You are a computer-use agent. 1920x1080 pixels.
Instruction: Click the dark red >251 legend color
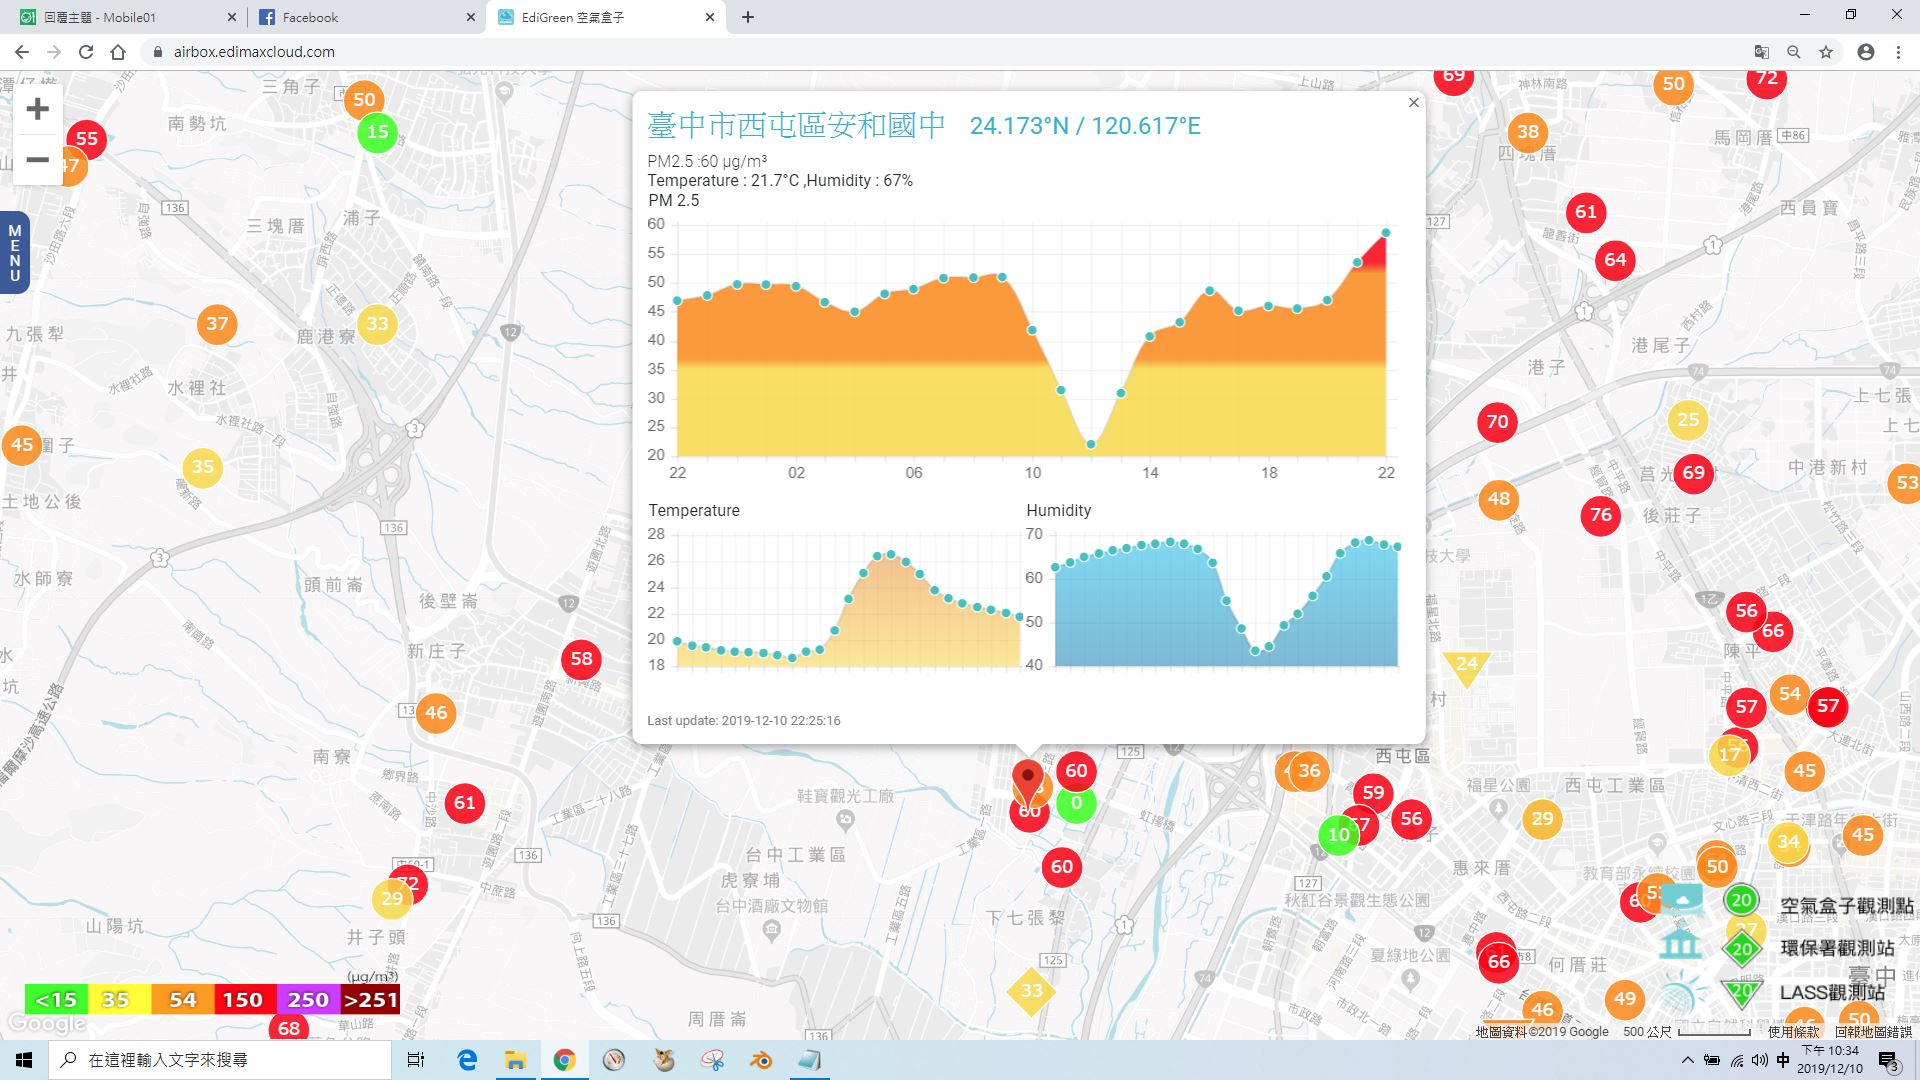click(370, 999)
